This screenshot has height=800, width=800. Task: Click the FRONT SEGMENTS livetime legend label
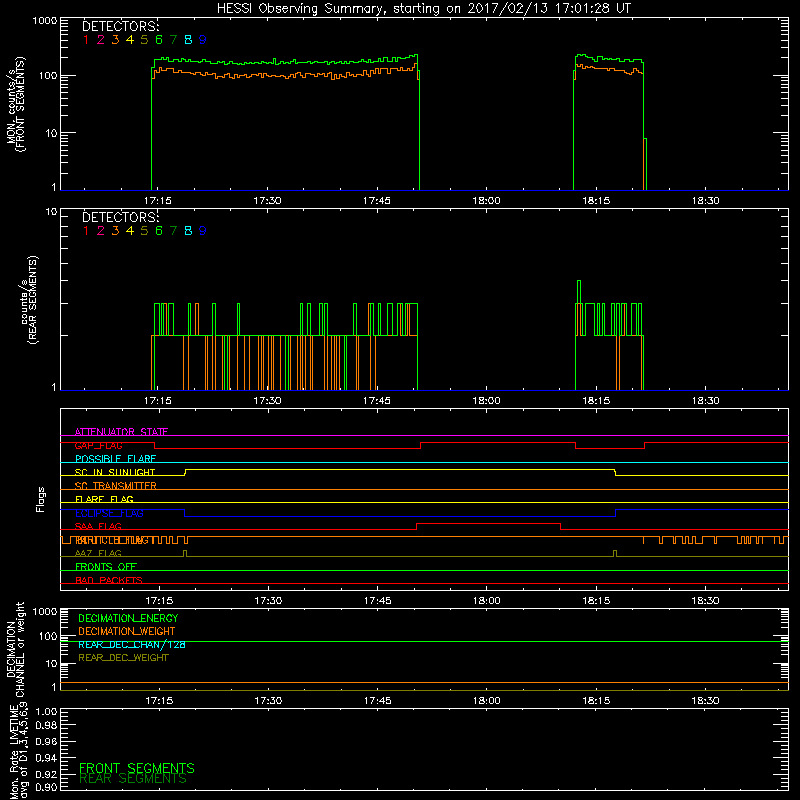pyautogui.click(x=137, y=768)
